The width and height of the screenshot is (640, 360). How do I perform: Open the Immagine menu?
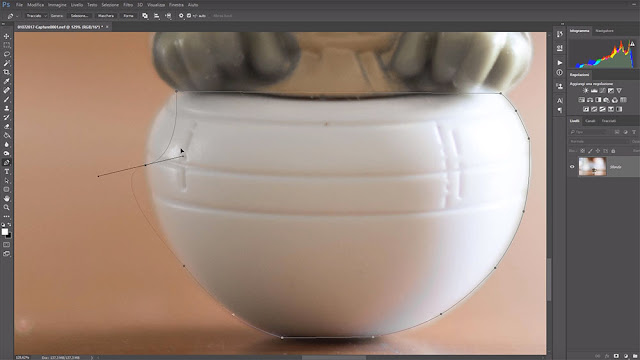[57, 5]
